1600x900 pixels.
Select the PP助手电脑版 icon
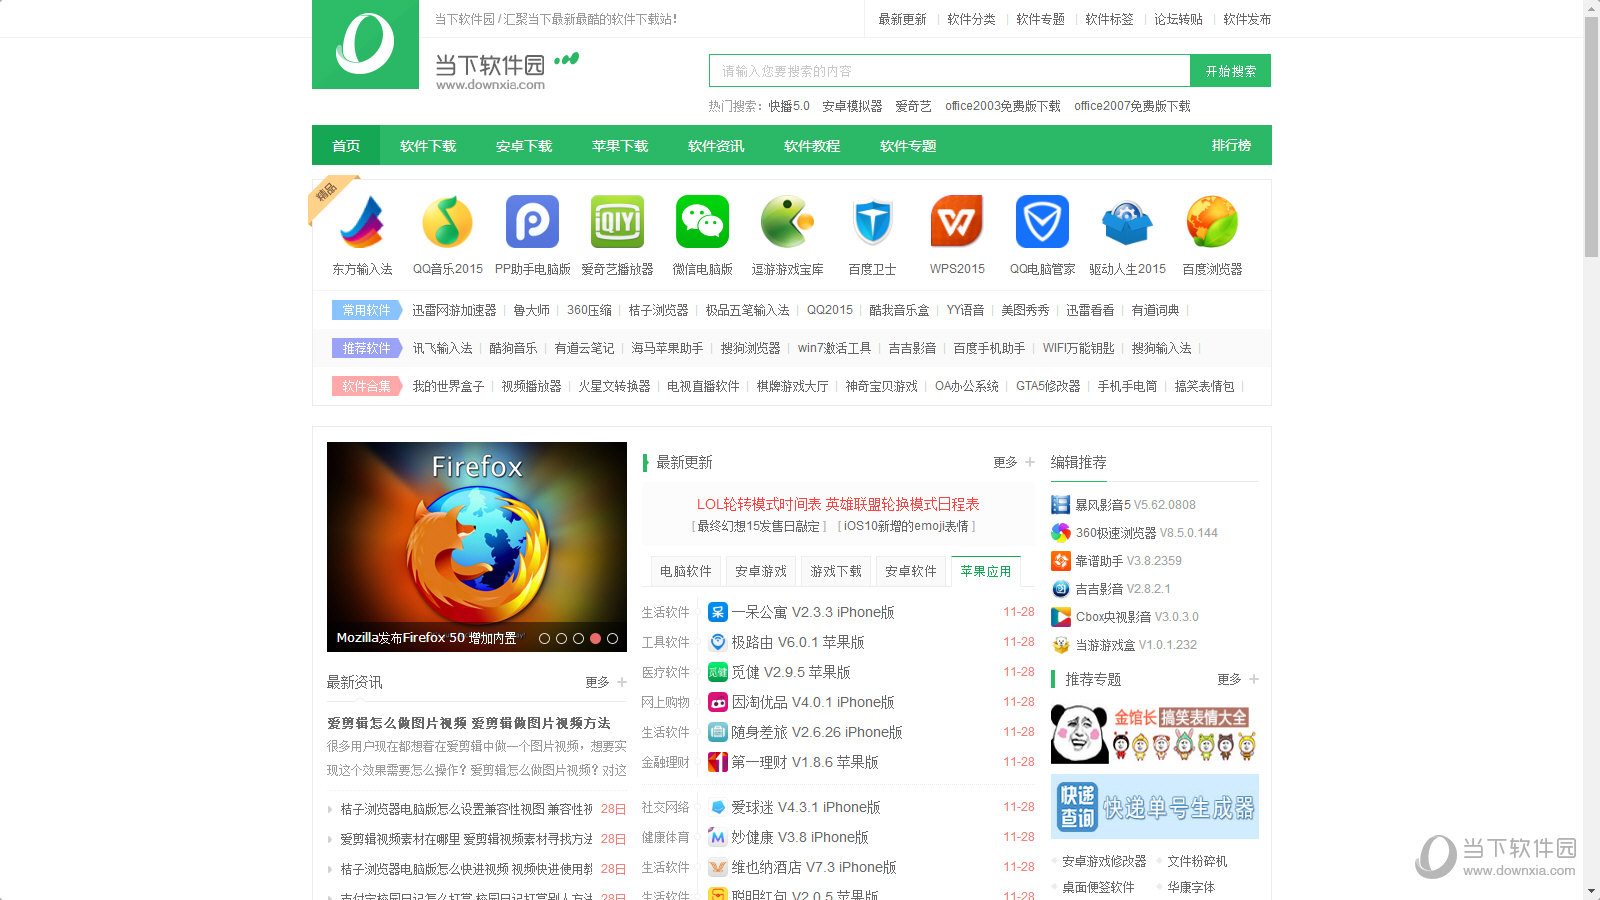(532, 221)
